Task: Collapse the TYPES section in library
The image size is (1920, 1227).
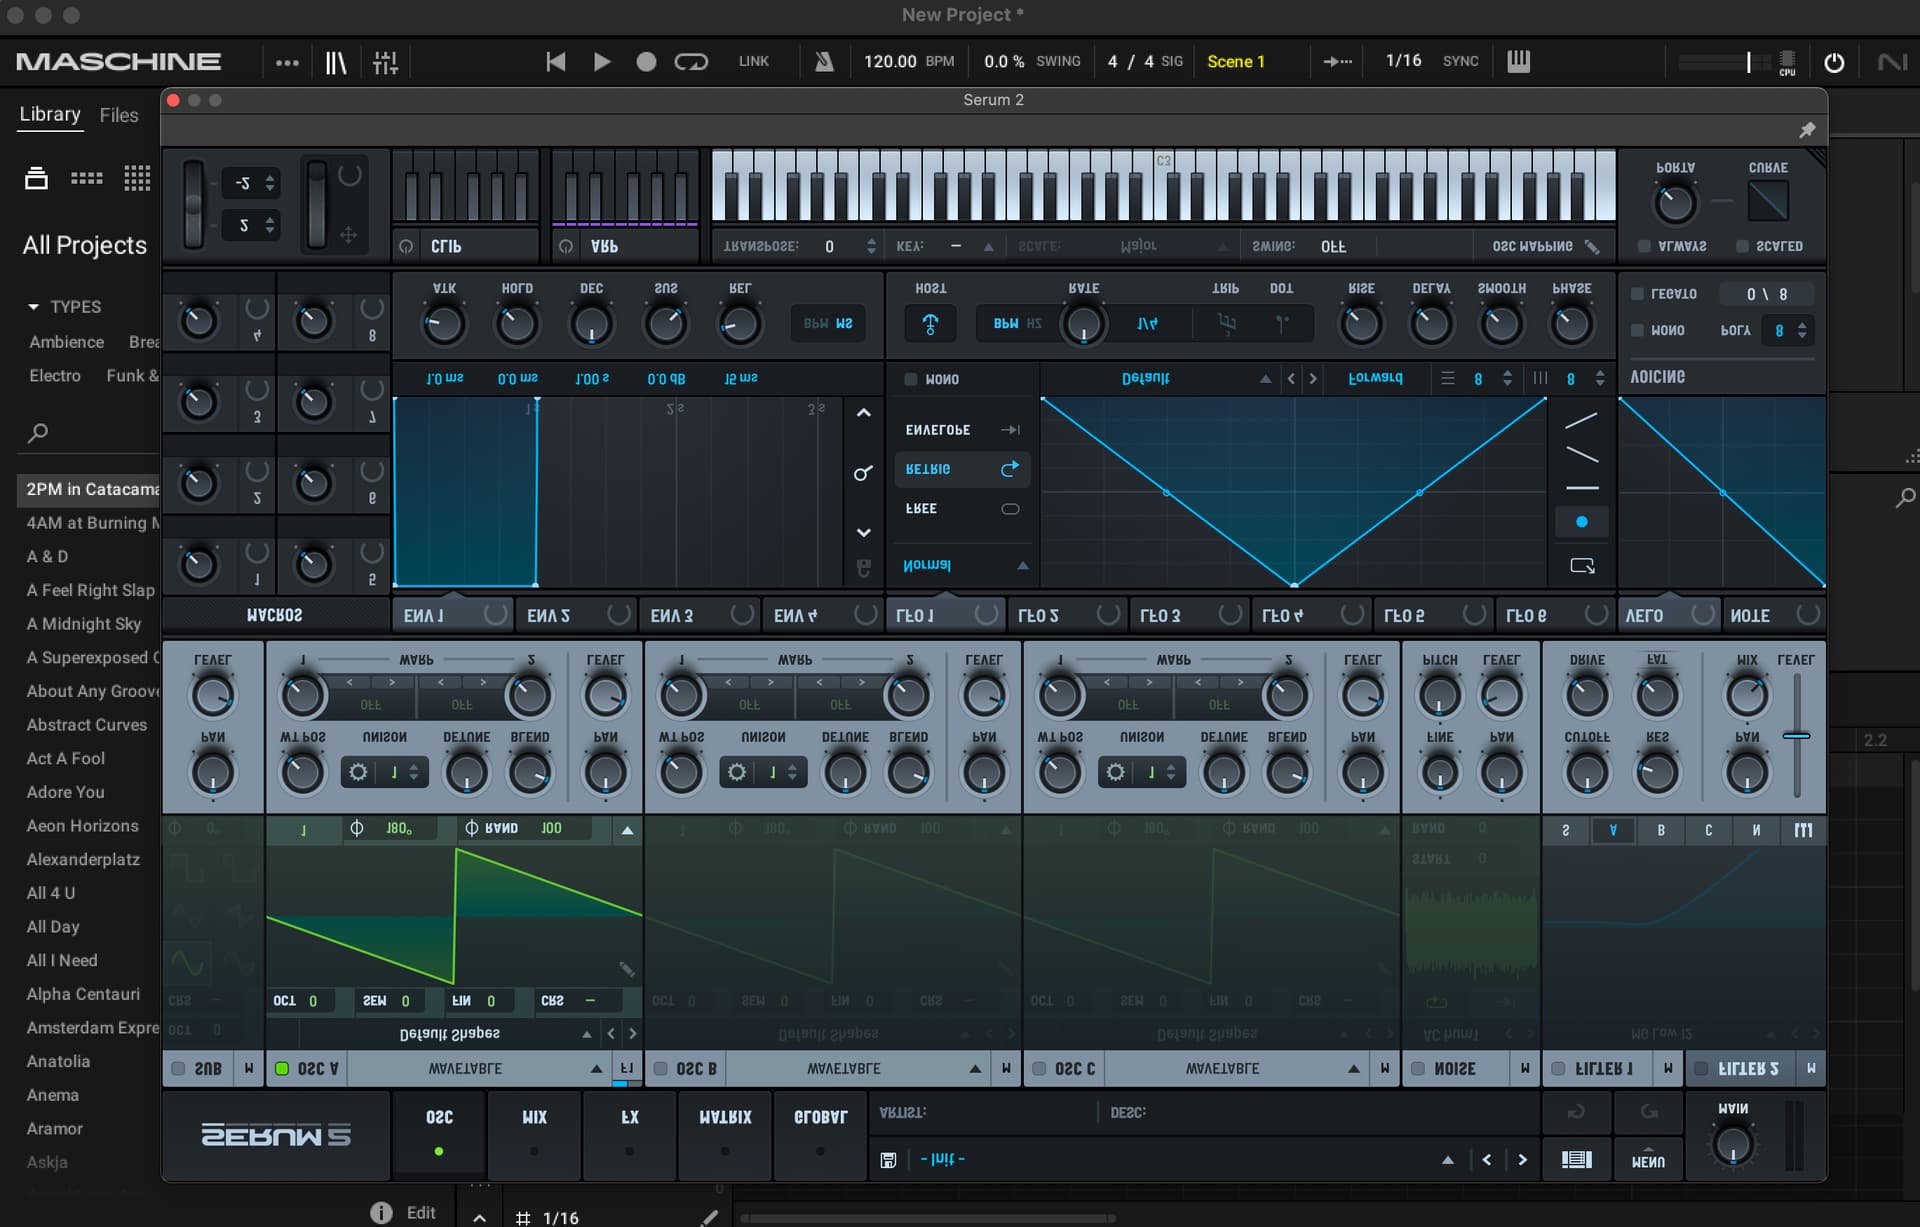Action: (x=34, y=307)
